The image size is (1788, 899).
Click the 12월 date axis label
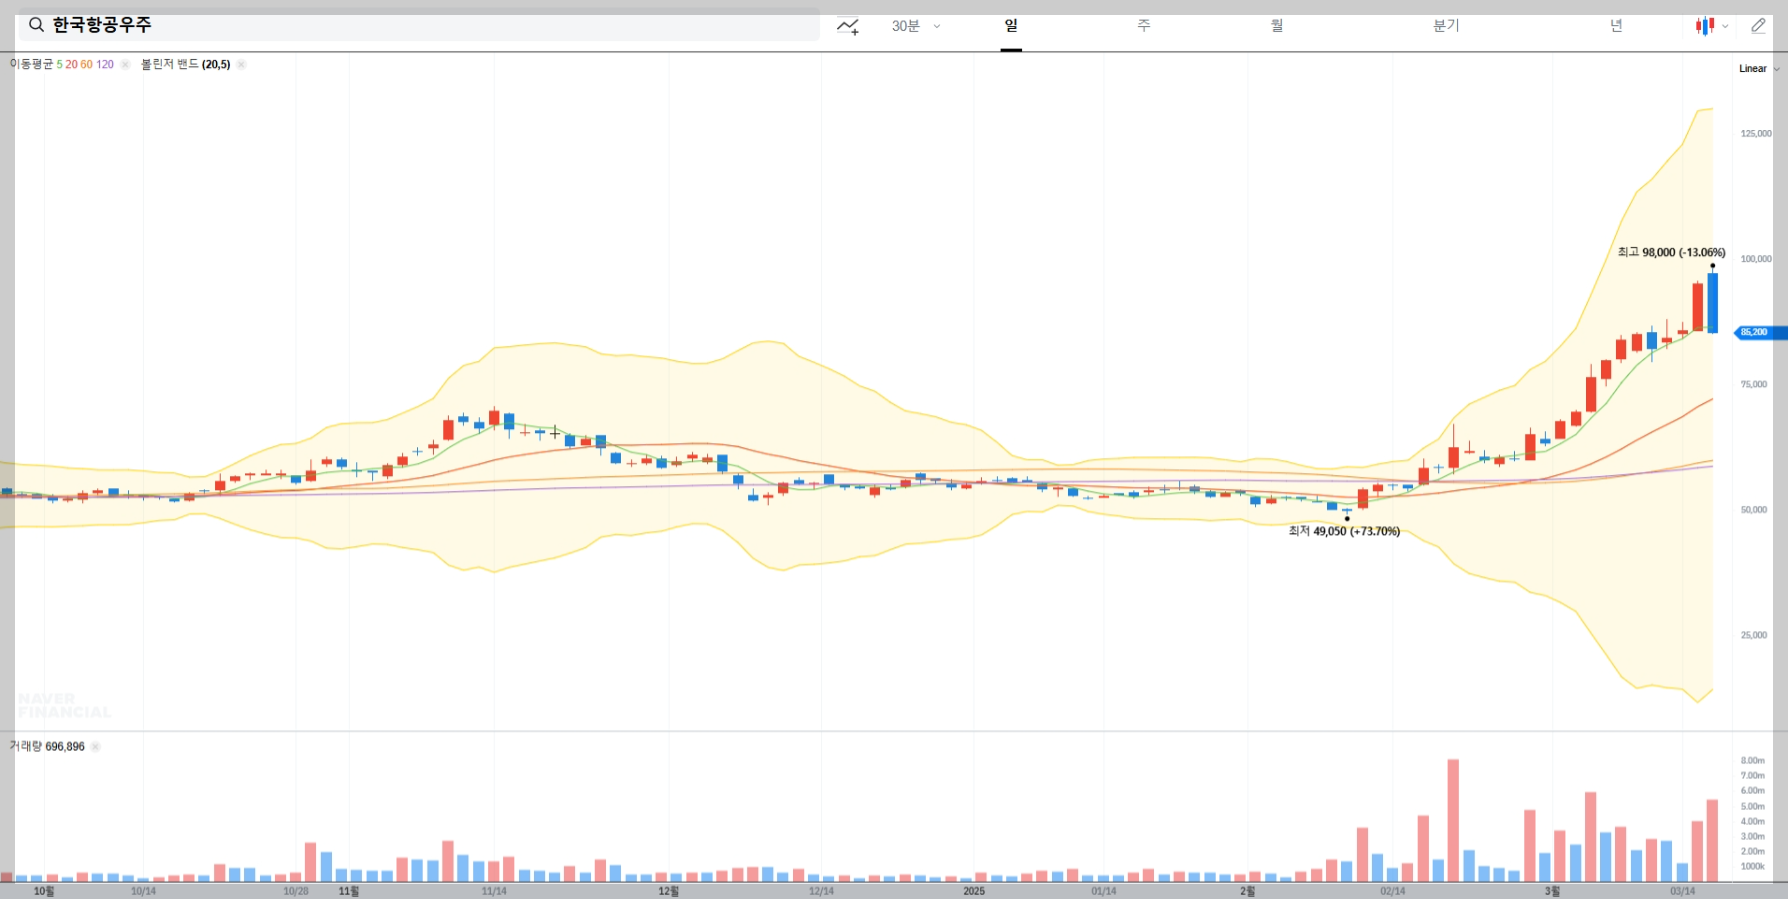(x=669, y=891)
